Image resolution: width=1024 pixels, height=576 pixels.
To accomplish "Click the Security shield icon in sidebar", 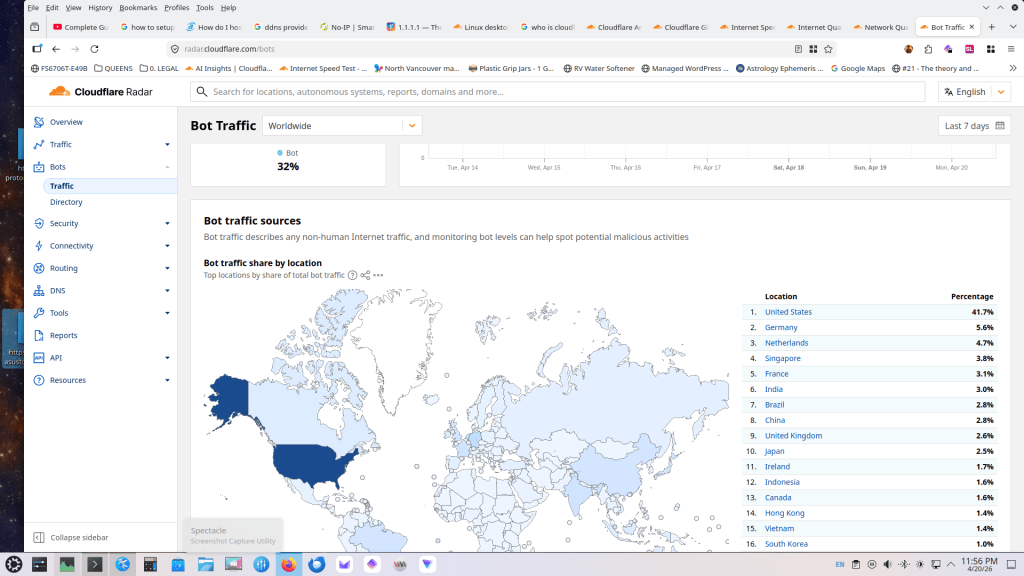I will [39, 223].
